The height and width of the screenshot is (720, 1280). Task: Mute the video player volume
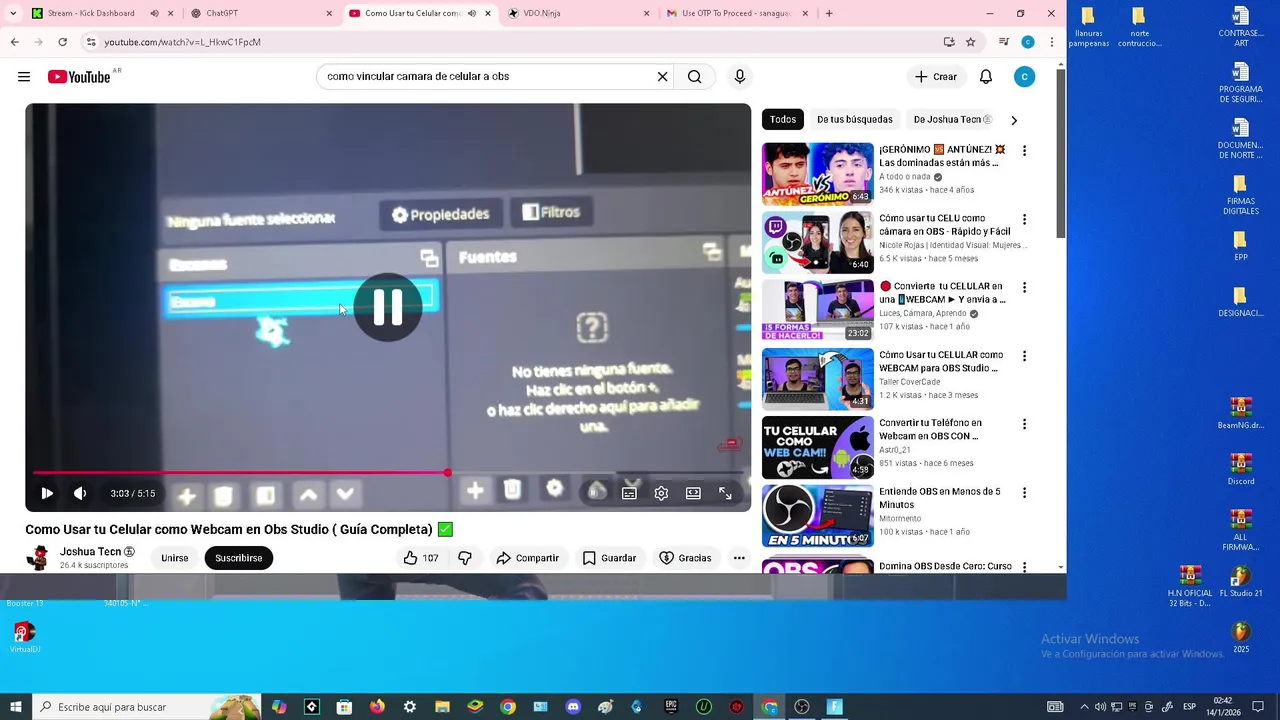tap(80, 493)
